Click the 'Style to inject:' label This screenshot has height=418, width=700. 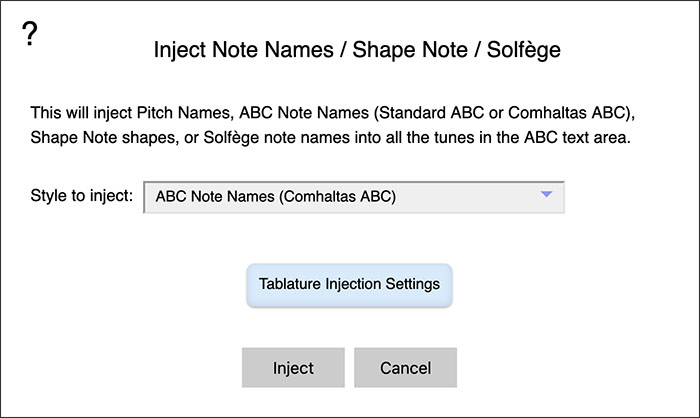click(82, 197)
